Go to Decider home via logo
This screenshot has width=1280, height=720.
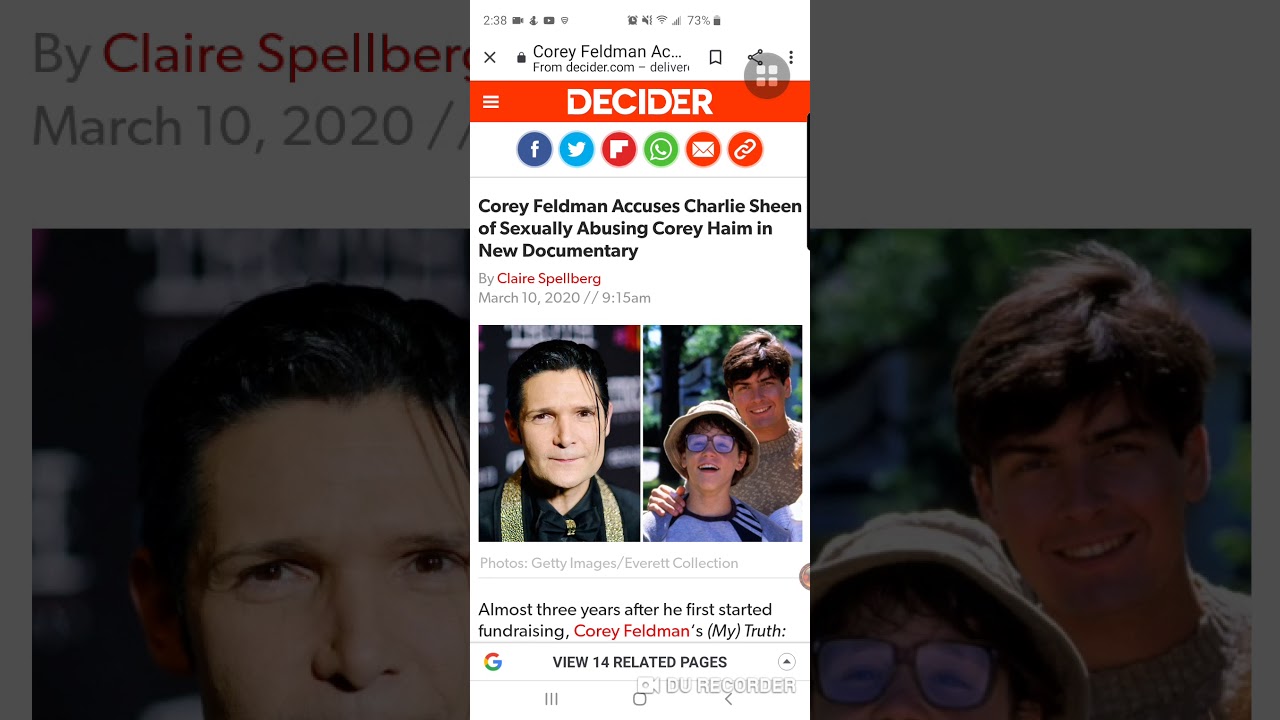click(640, 102)
